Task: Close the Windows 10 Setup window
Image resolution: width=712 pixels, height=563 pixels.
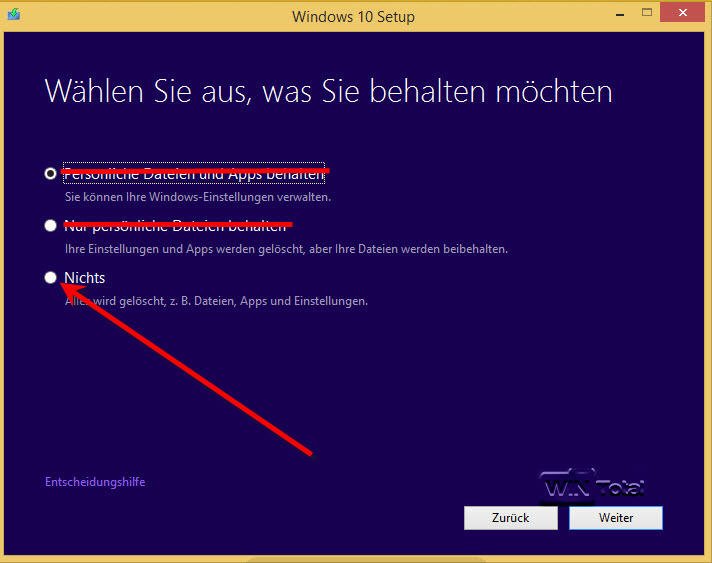Action: tap(682, 12)
